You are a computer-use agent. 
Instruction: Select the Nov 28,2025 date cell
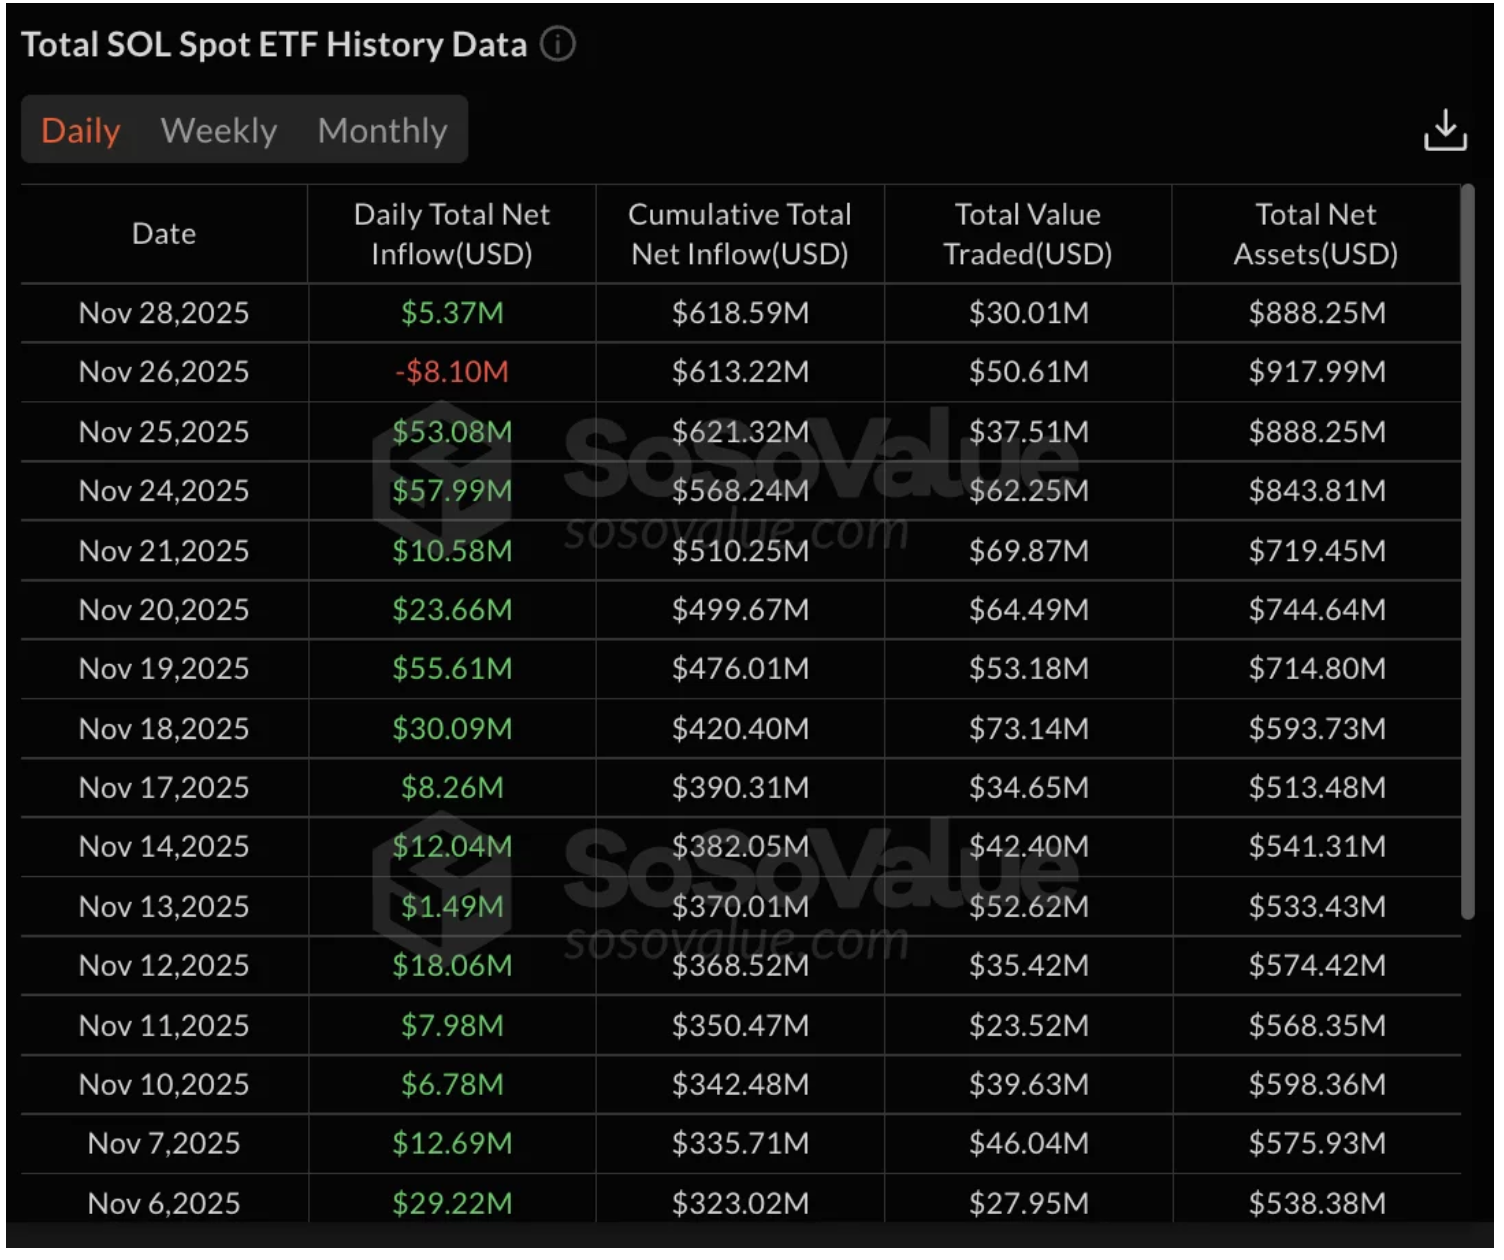pyautogui.click(x=164, y=313)
